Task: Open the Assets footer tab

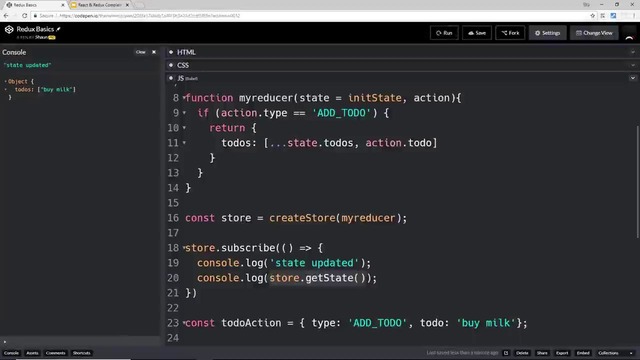Action: click(32, 353)
